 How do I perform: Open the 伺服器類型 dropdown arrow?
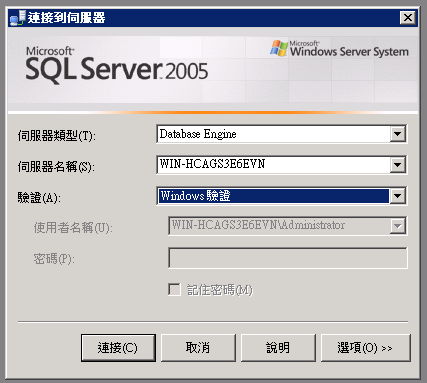398,134
